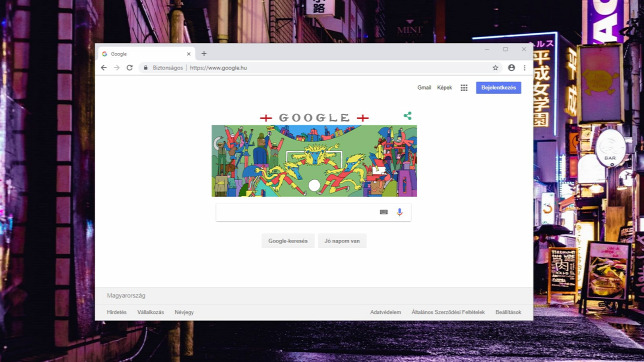Click the forward navigation arrow
644x362 pixels.
(117, 68)
